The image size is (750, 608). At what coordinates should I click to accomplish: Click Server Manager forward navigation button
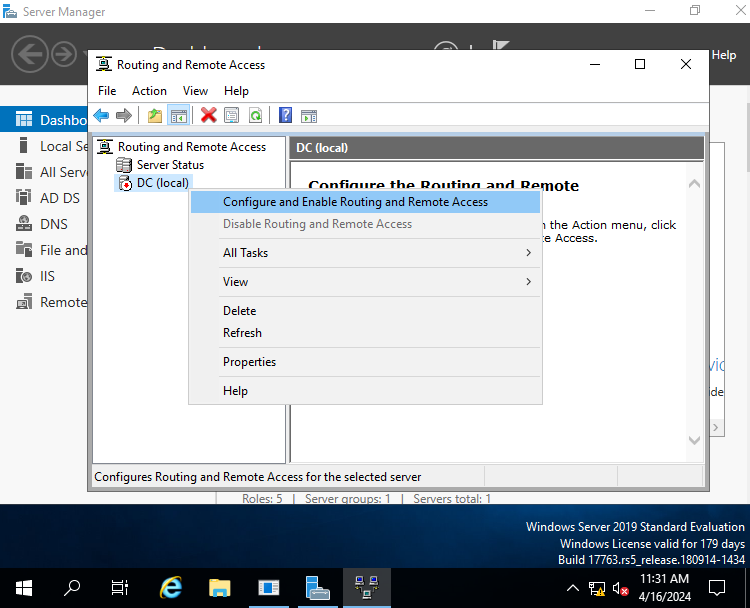tap(64, 54)
